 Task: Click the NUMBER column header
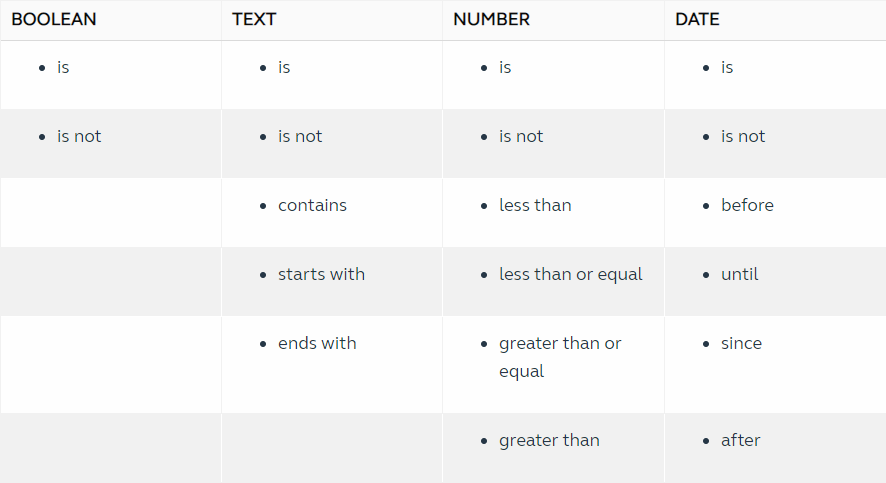[491, 19]
